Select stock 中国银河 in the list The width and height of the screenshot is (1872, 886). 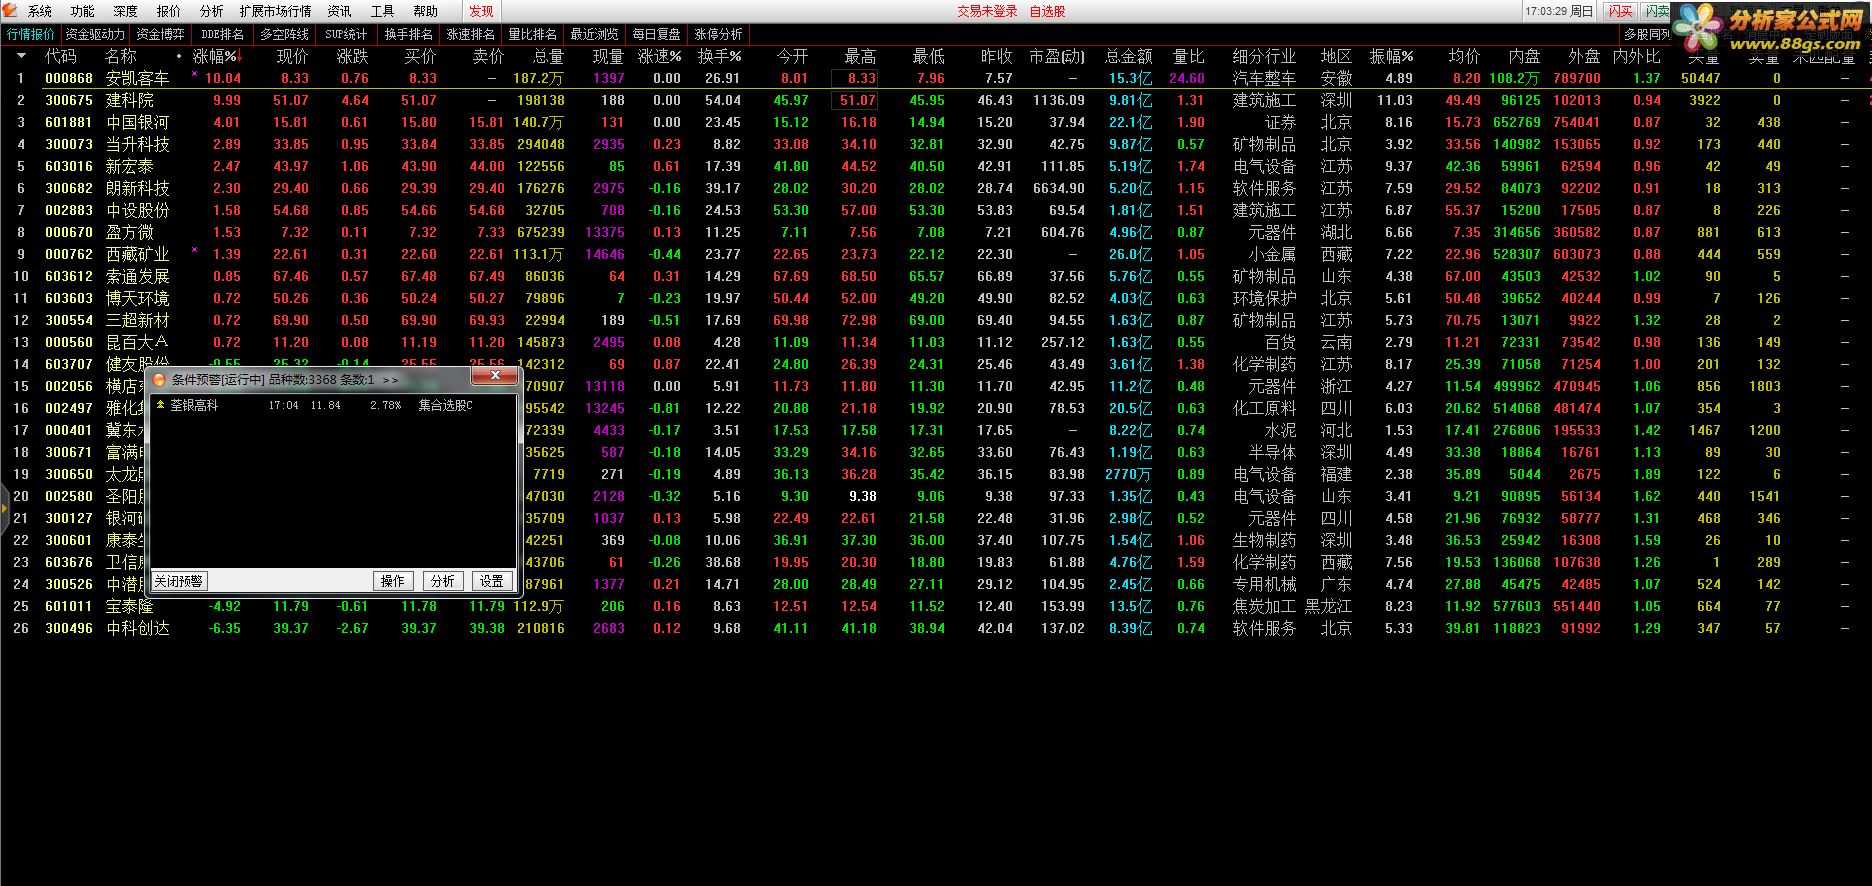[x=137, y=122]
